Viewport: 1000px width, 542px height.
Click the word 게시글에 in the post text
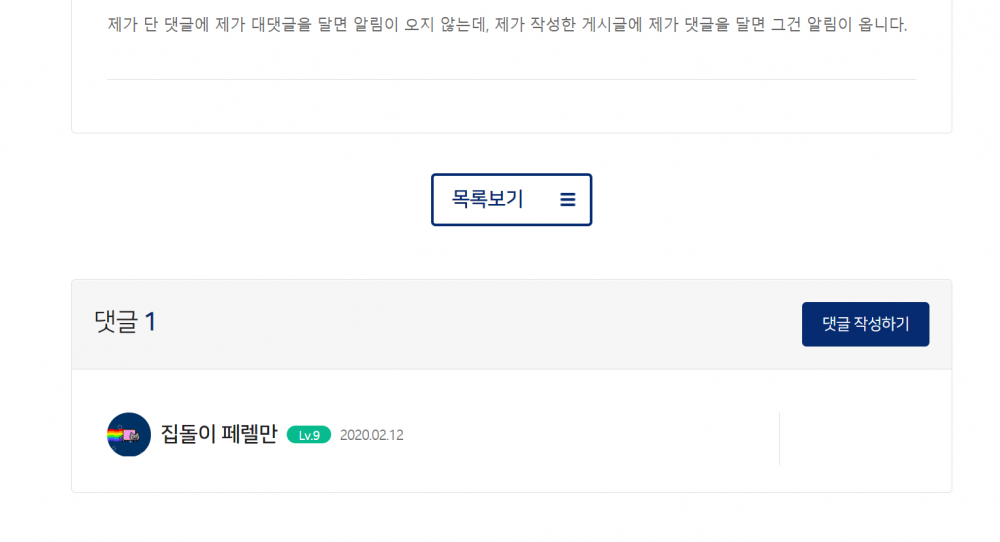(612, 24)
